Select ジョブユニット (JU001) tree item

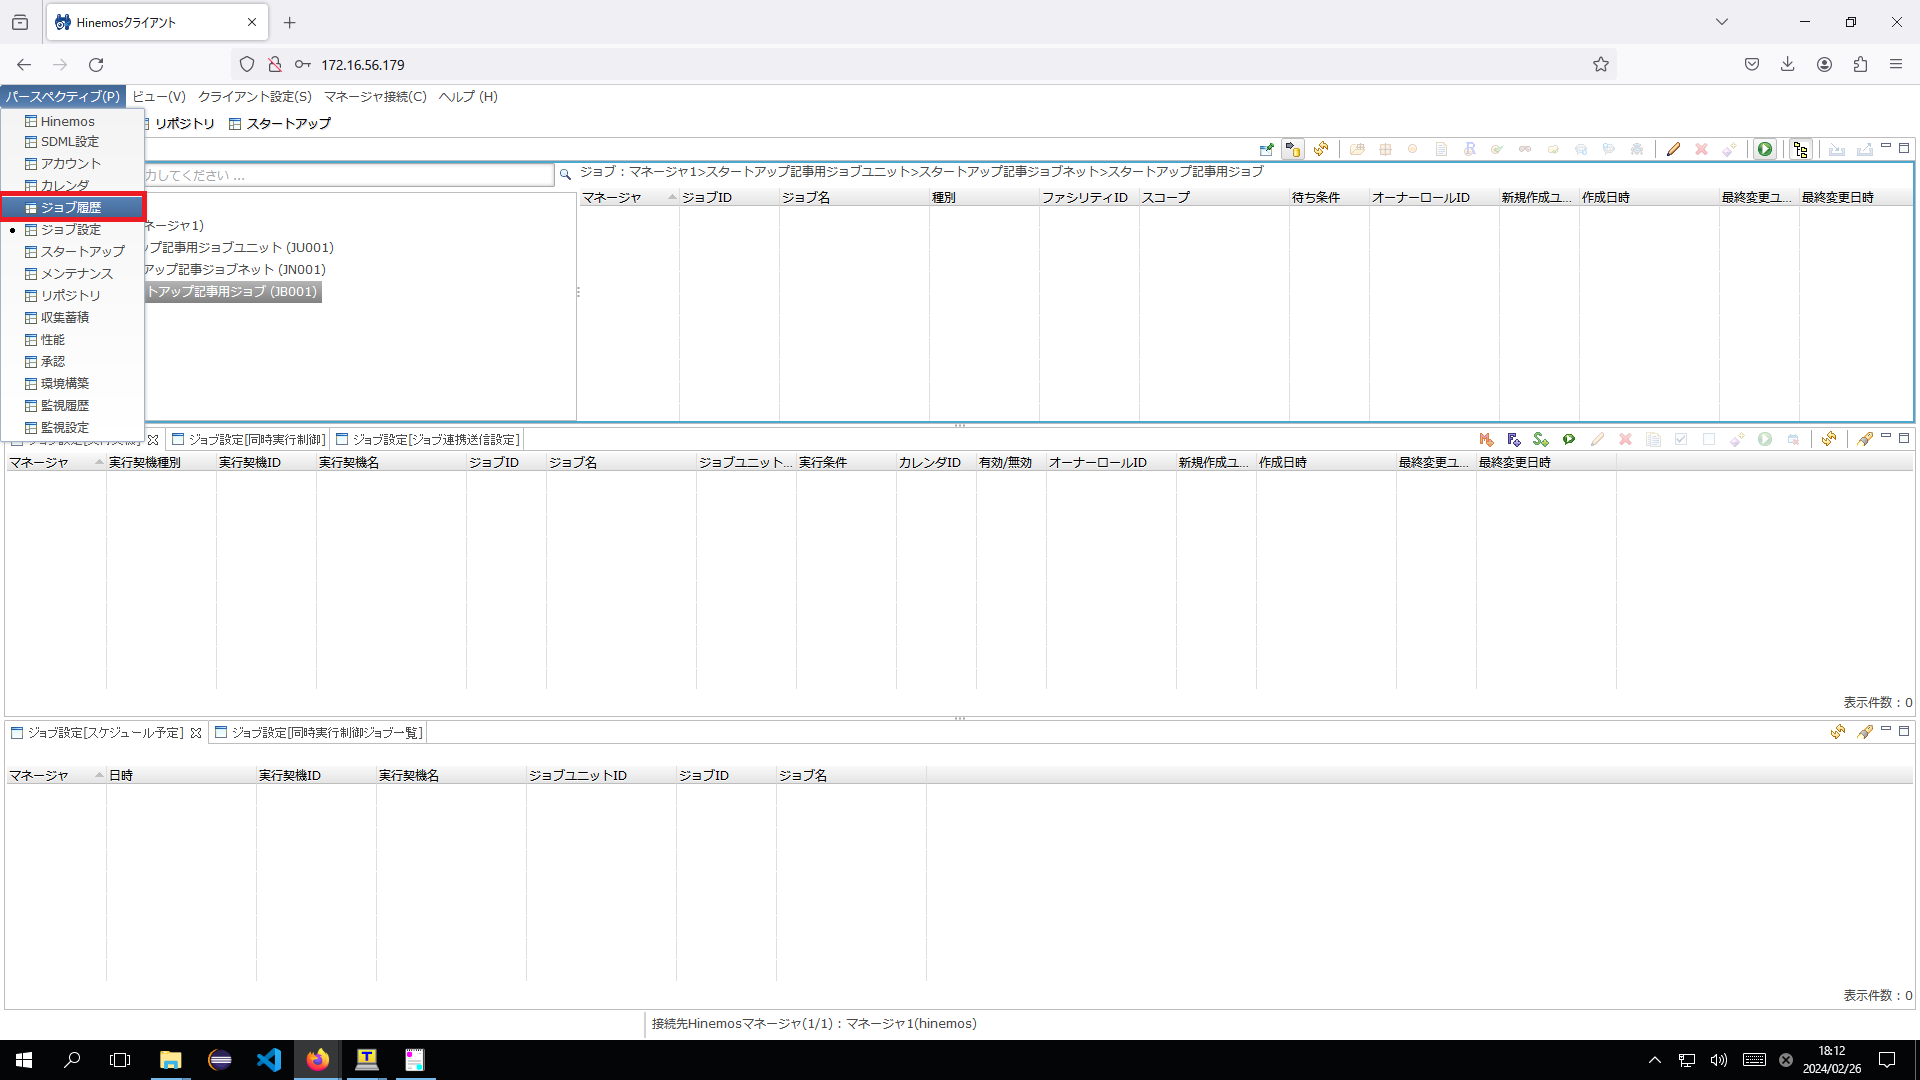tap(240, 248)
